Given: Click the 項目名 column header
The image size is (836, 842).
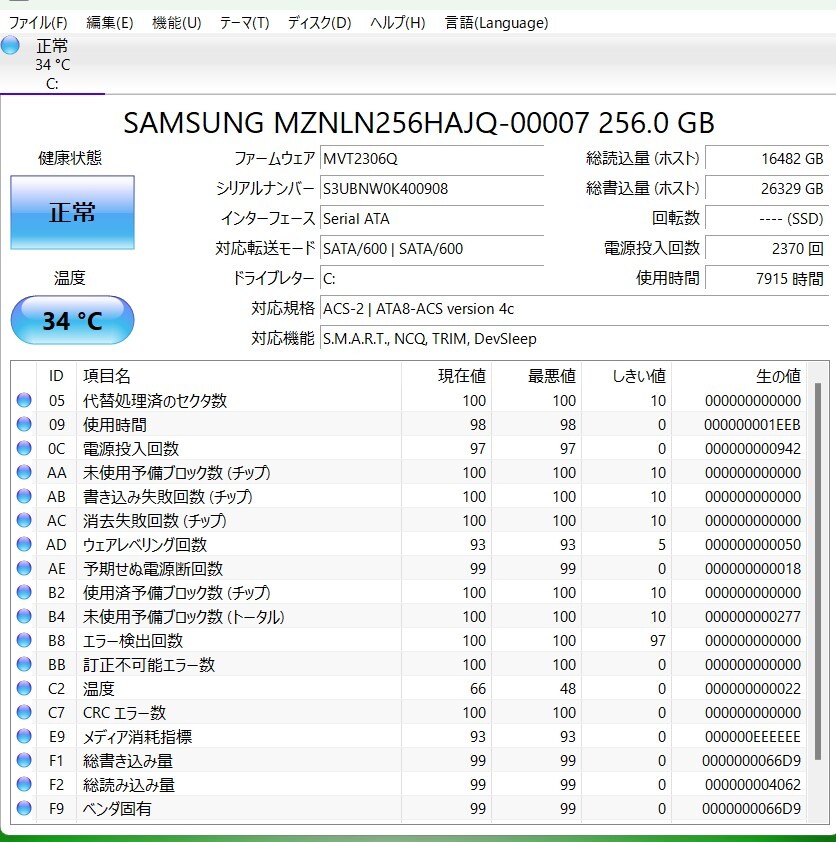Looking at the screenshot, I should click(x=239, y=376).
